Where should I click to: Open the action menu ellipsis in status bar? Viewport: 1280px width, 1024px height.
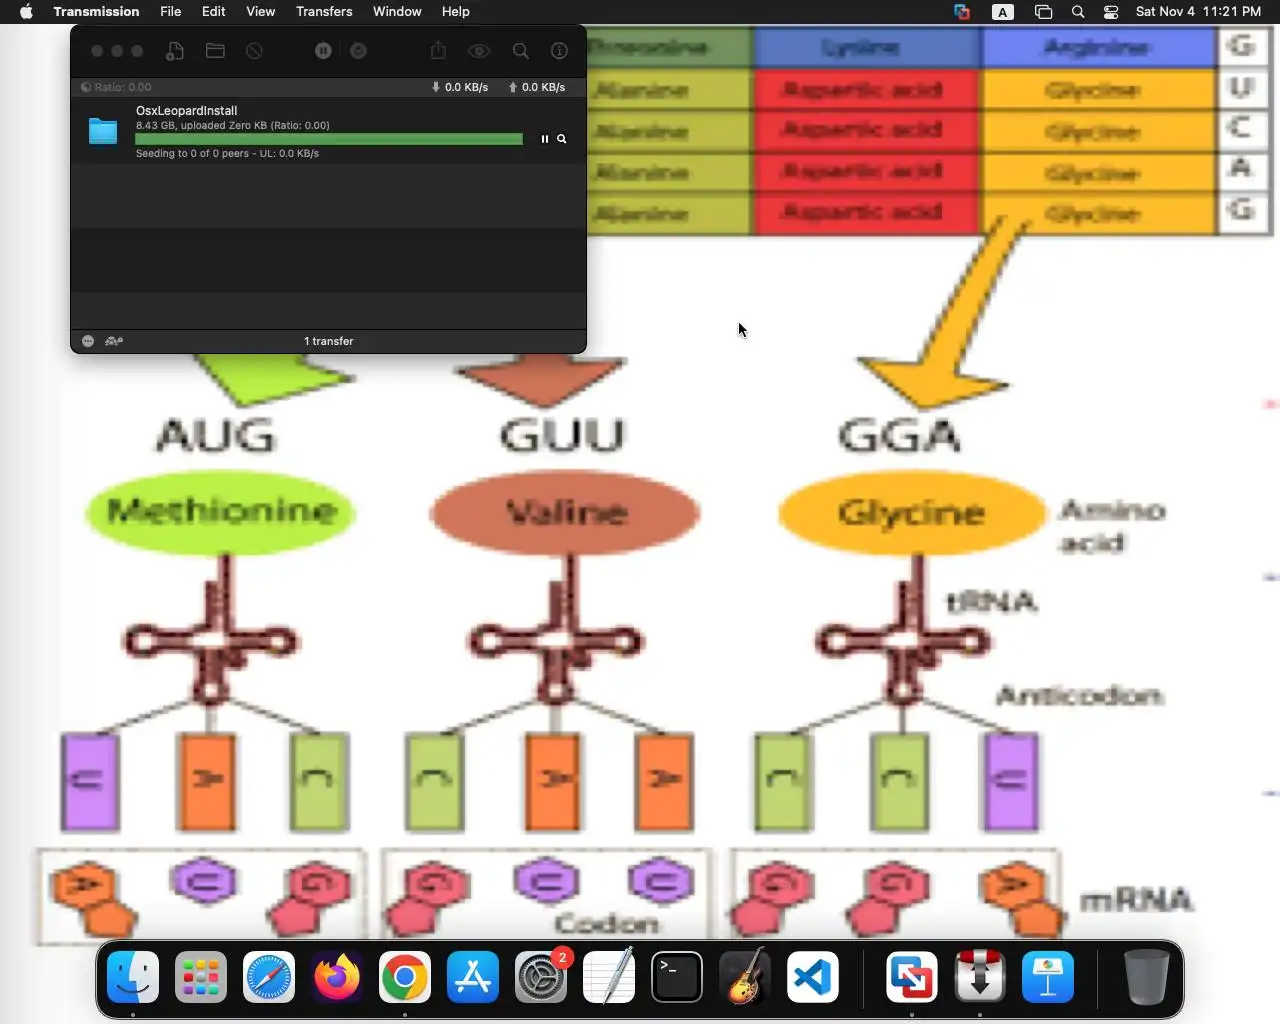point(88,341)
